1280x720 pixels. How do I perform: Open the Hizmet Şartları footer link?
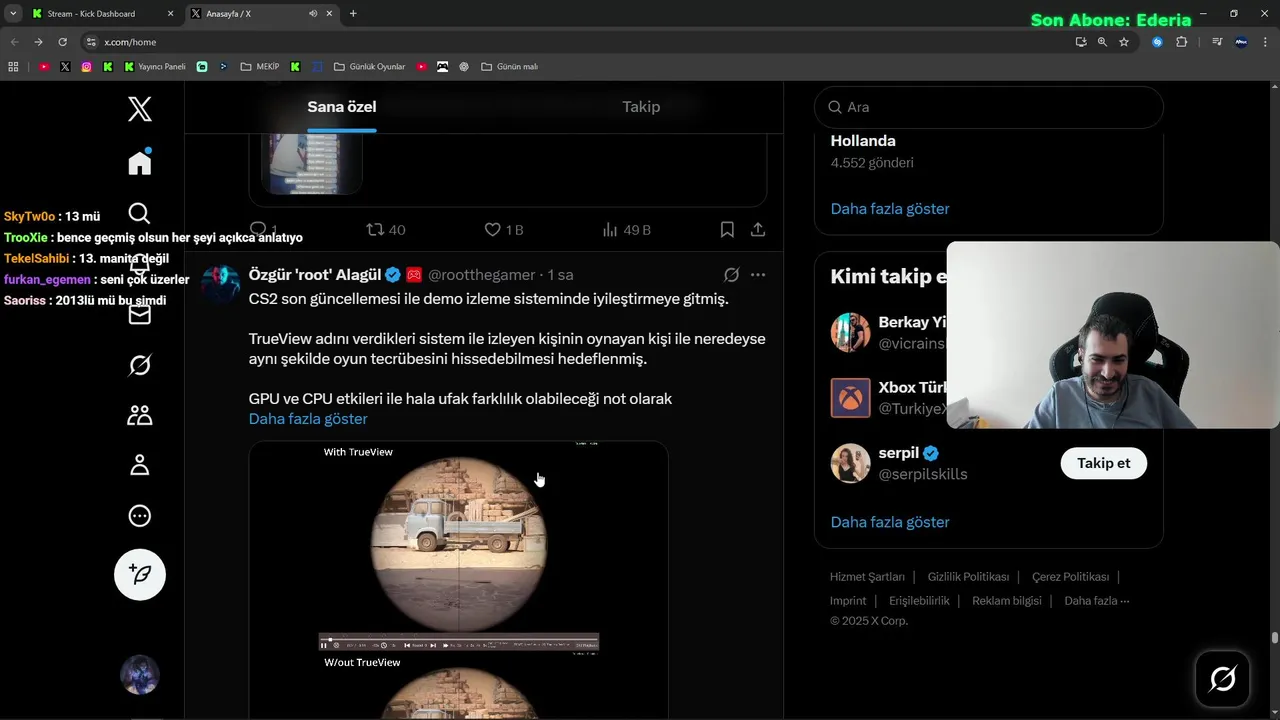(x=867, y=577)
